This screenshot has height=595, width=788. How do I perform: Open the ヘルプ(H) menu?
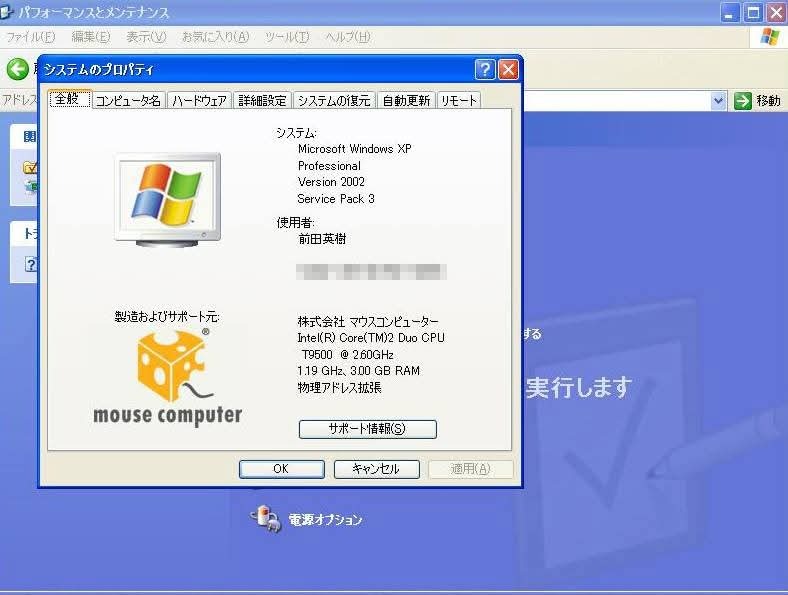click(x=347, y=37)
